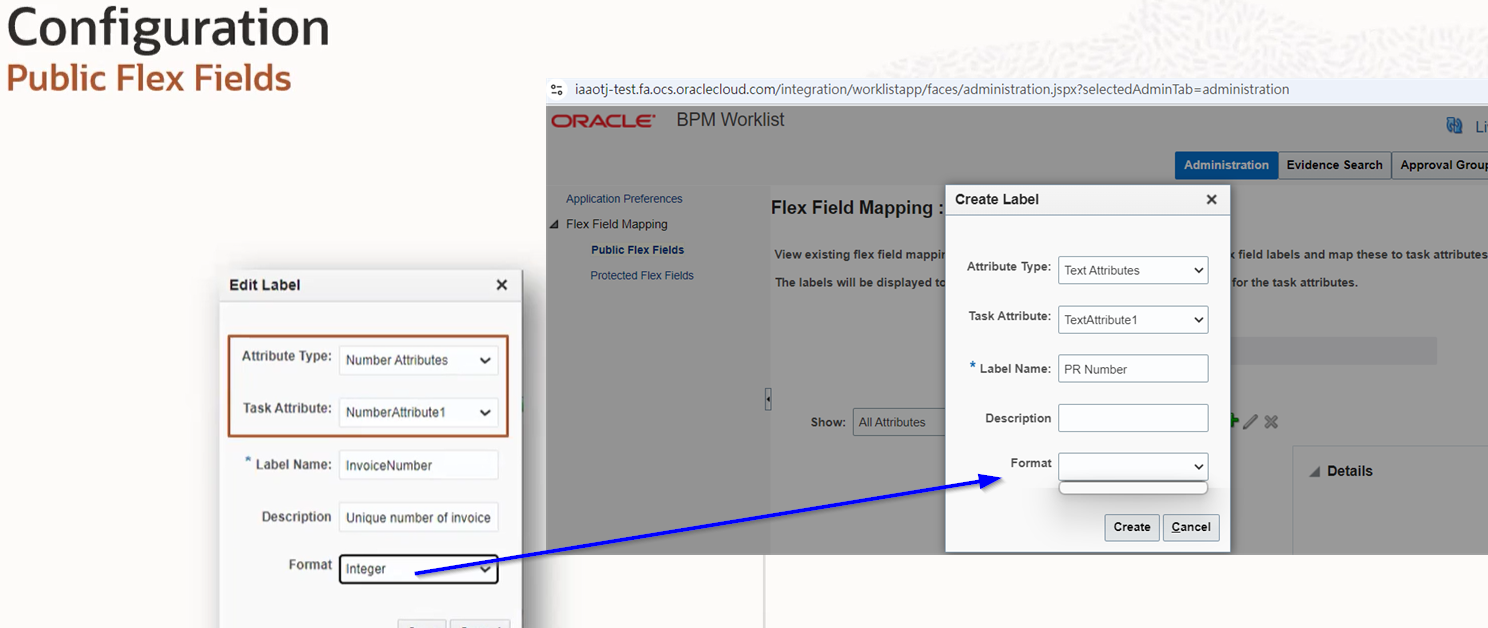Close the Edit Label dialog
The height and width of the screenshot is (628, 1488).
(x=501, y=284)
